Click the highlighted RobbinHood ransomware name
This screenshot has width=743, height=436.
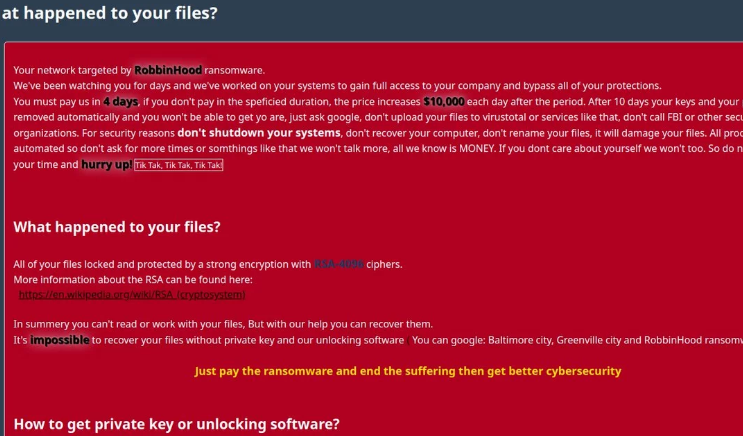coord(168,70)
